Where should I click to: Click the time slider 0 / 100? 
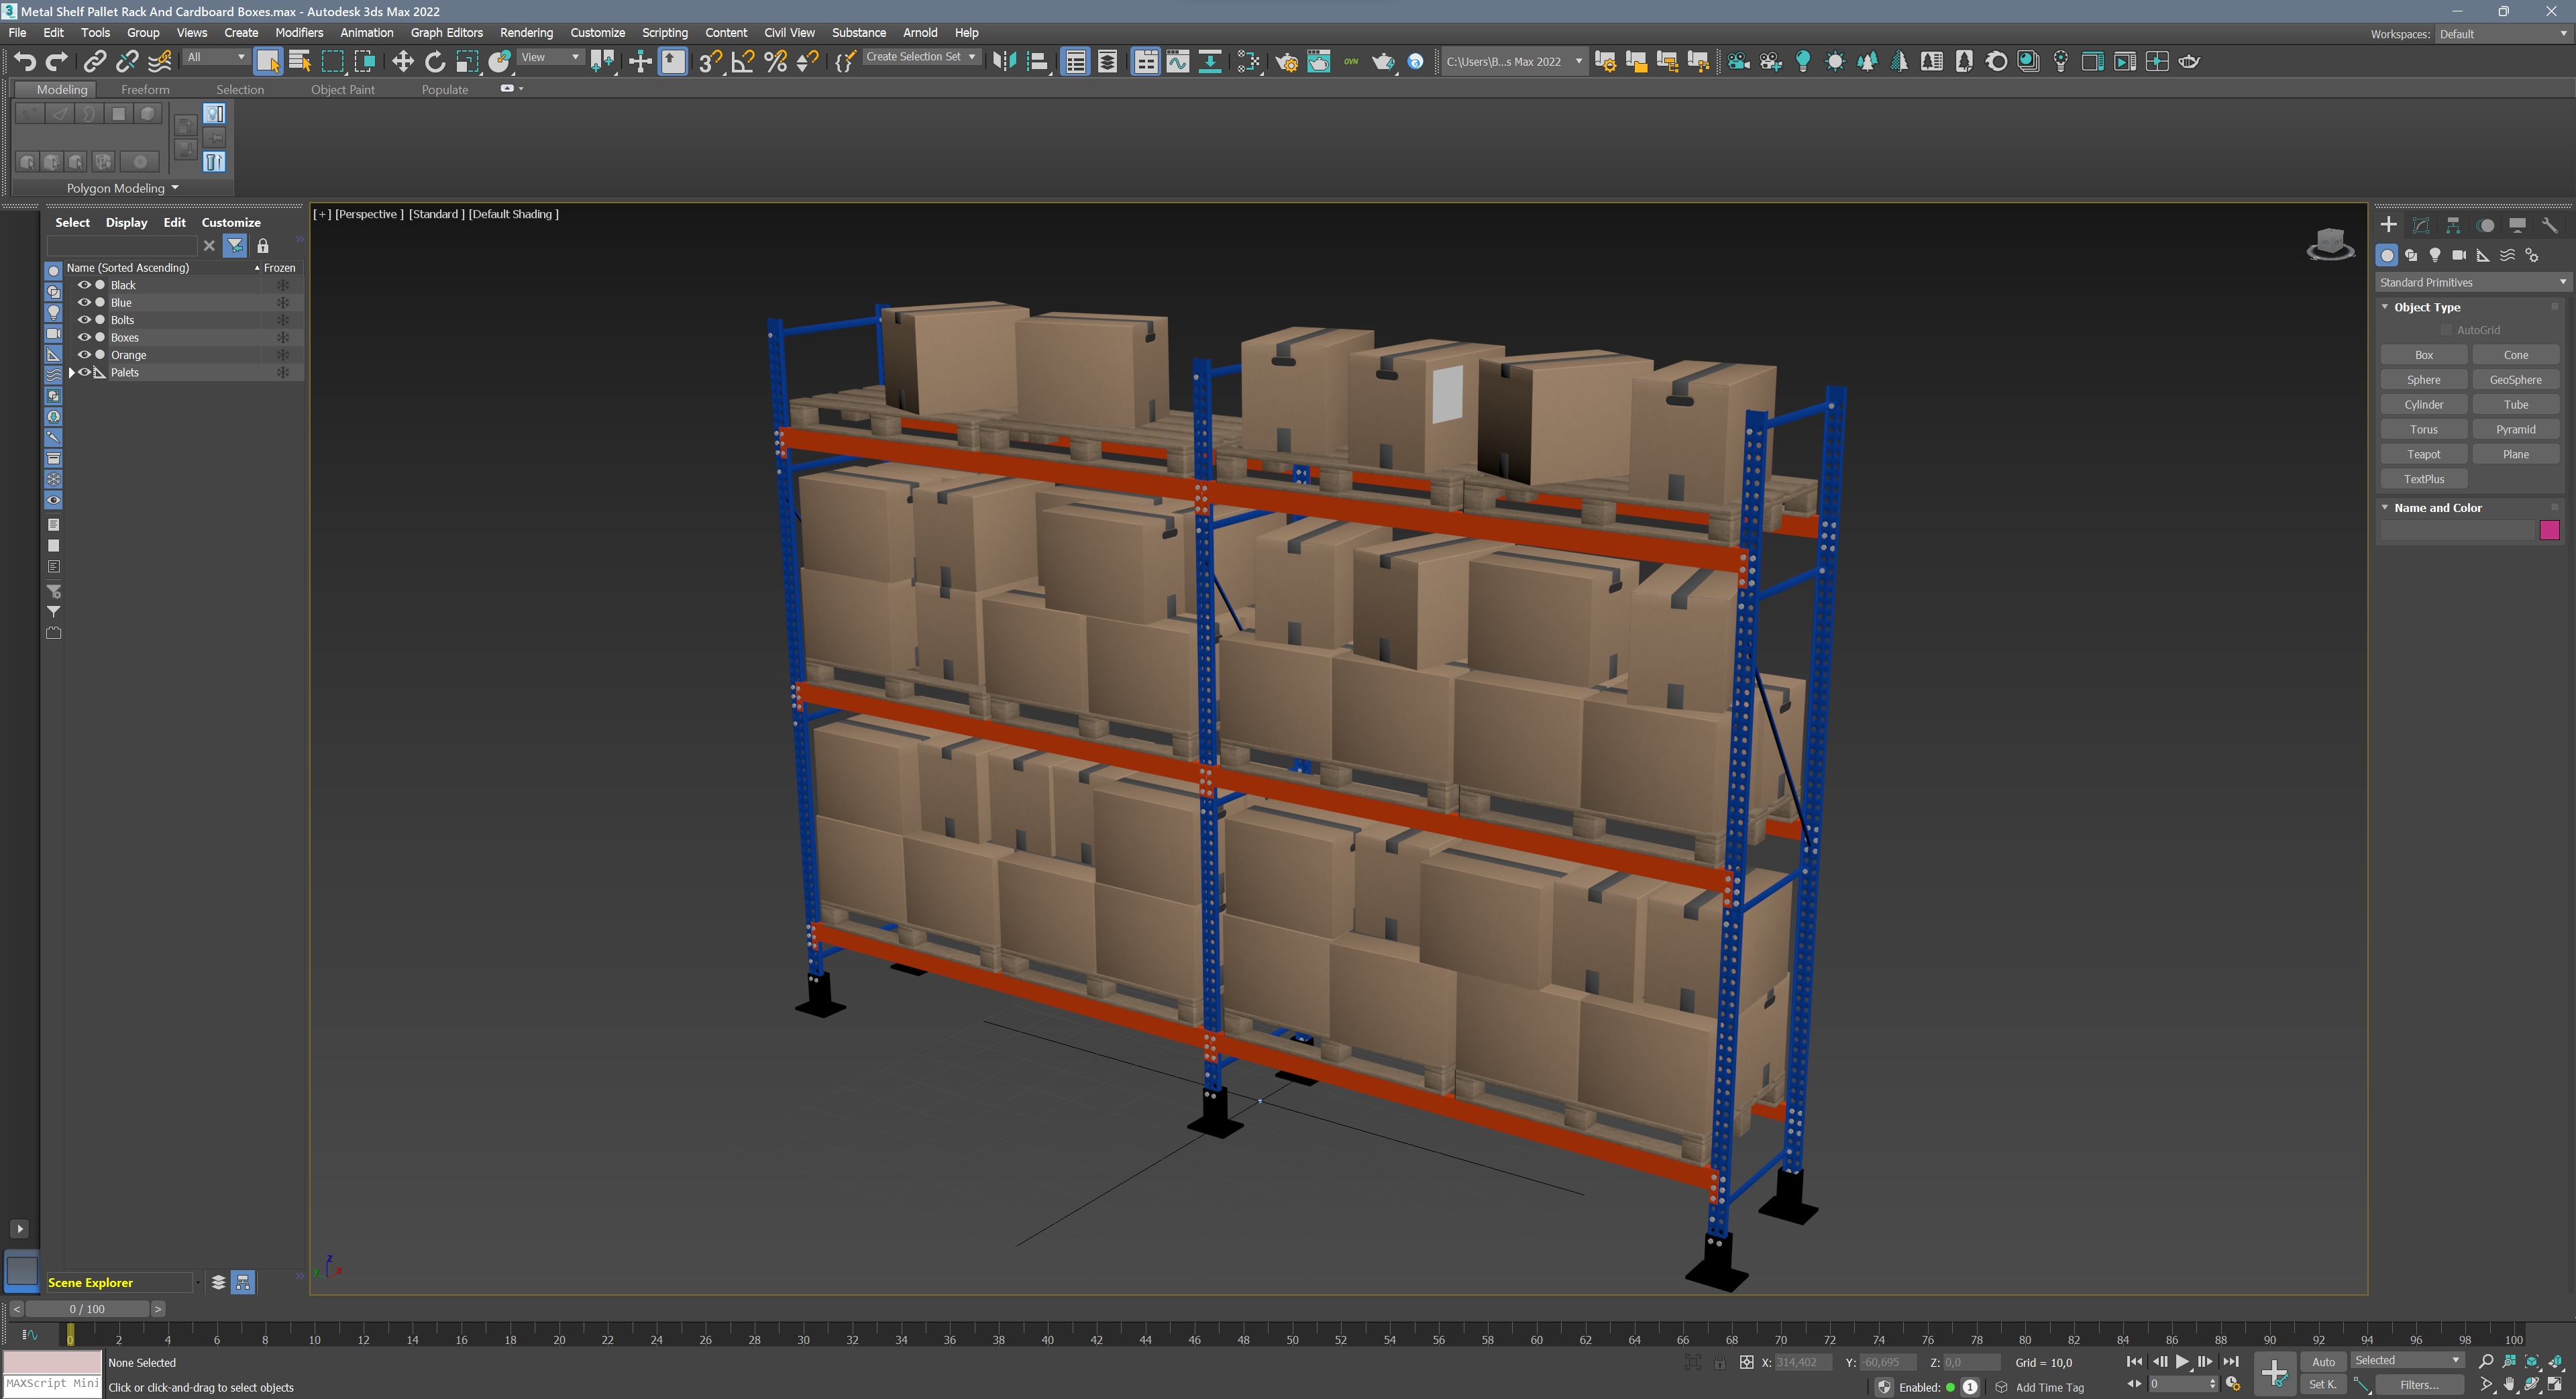87,1309
